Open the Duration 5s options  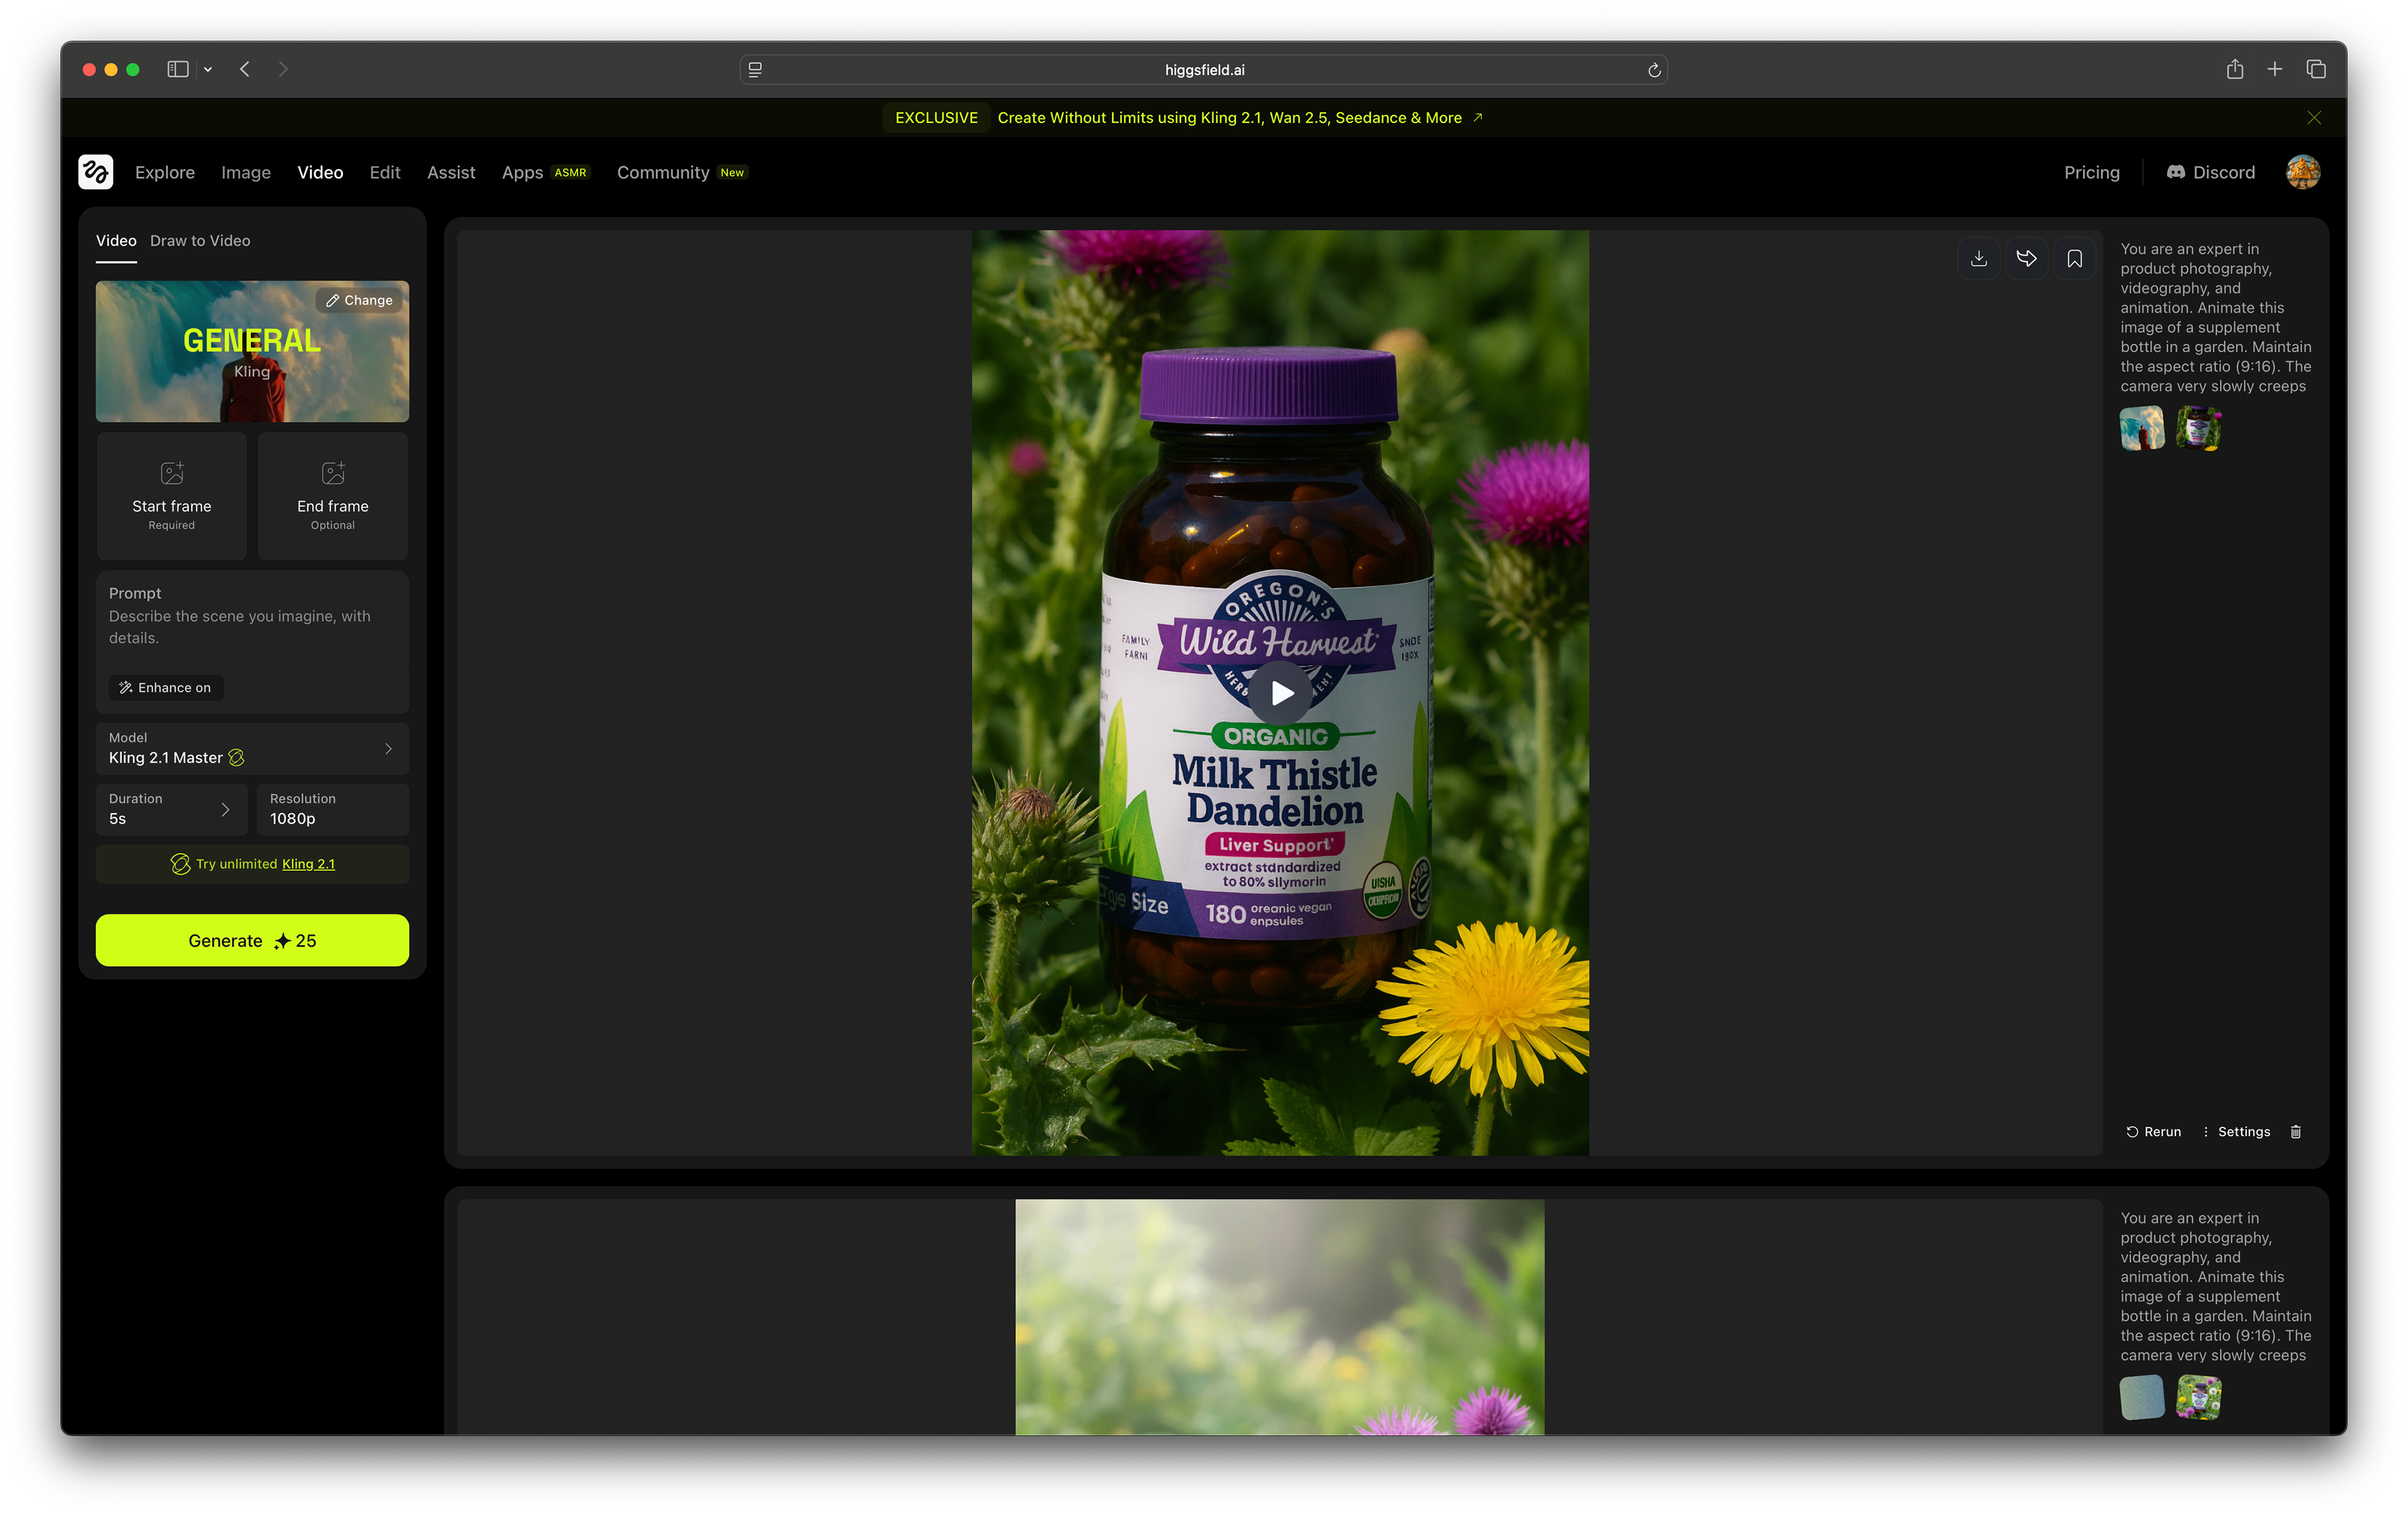(171, 809)
